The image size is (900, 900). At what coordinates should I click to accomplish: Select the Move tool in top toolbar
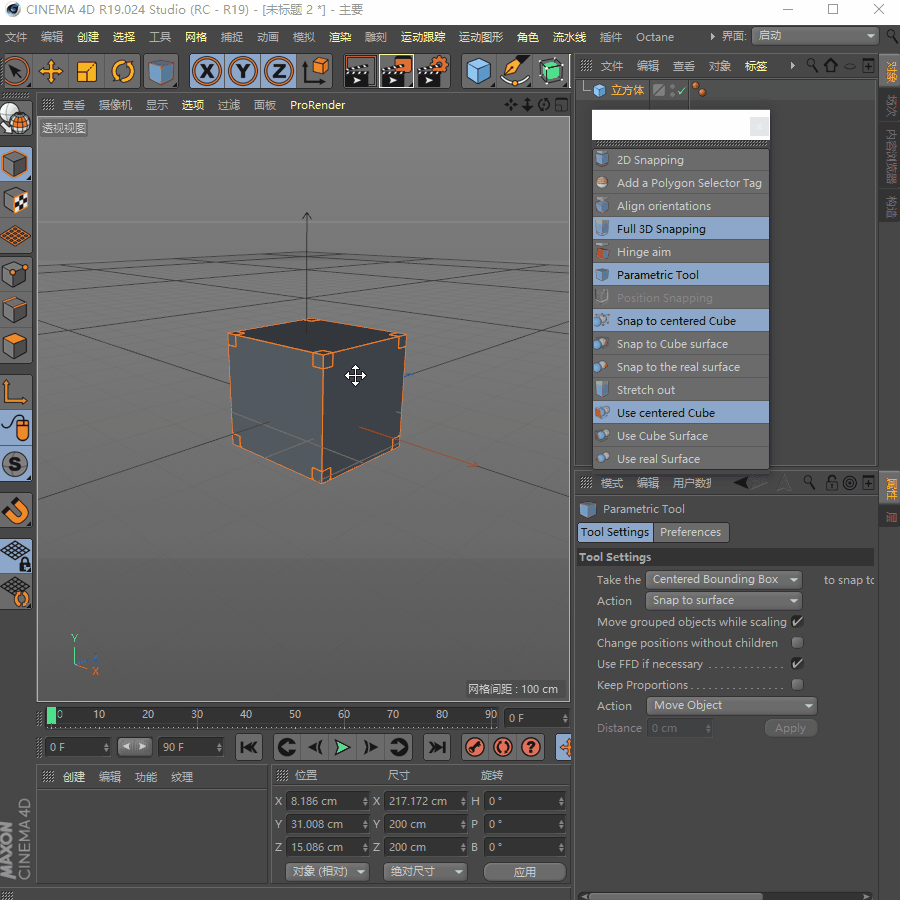tap(51, 71)
